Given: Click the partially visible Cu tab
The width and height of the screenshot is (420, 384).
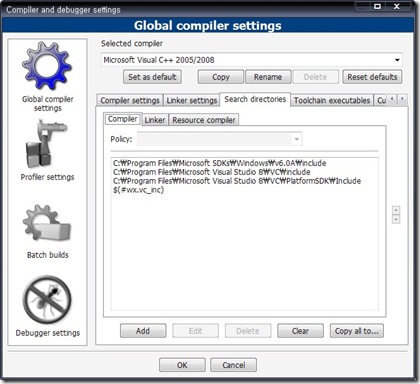Looking at the screenshot, I should [381, 100].
